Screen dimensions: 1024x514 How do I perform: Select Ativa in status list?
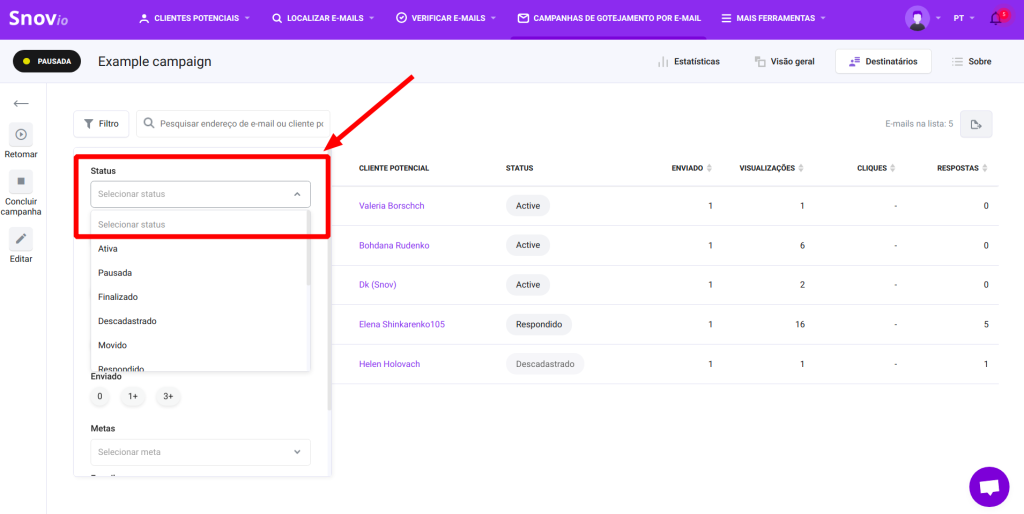199,249
